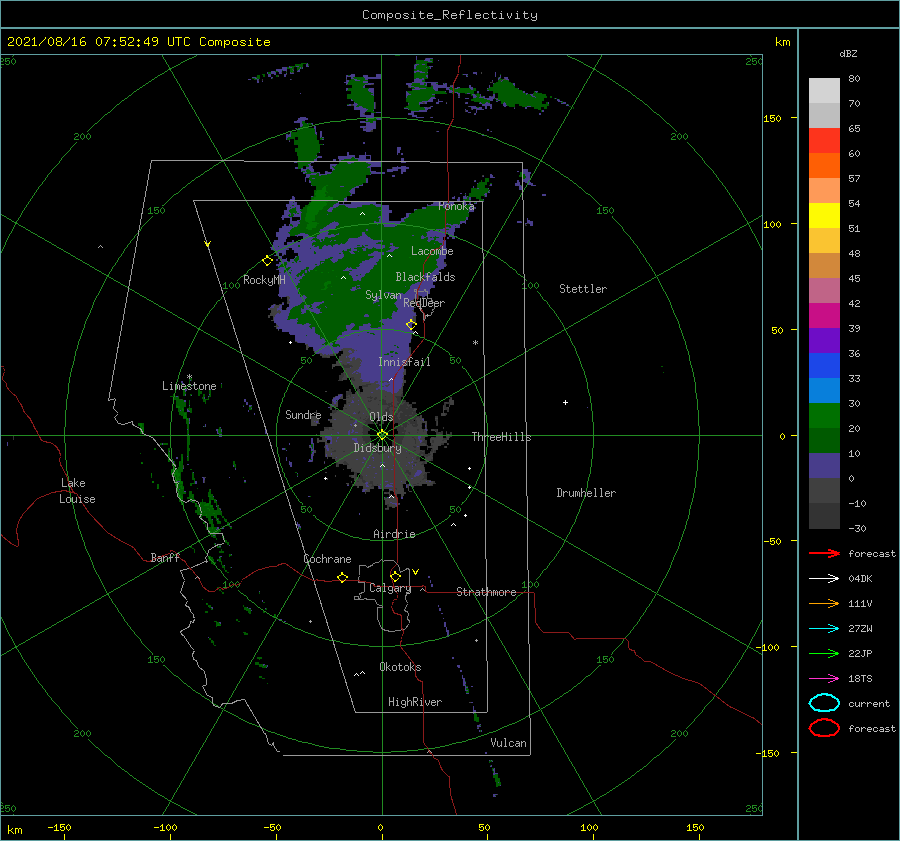This screenshot has height=841, width=900.
Task: Pick the red 65 dBZ color swatch
Action: pos(824,140)
